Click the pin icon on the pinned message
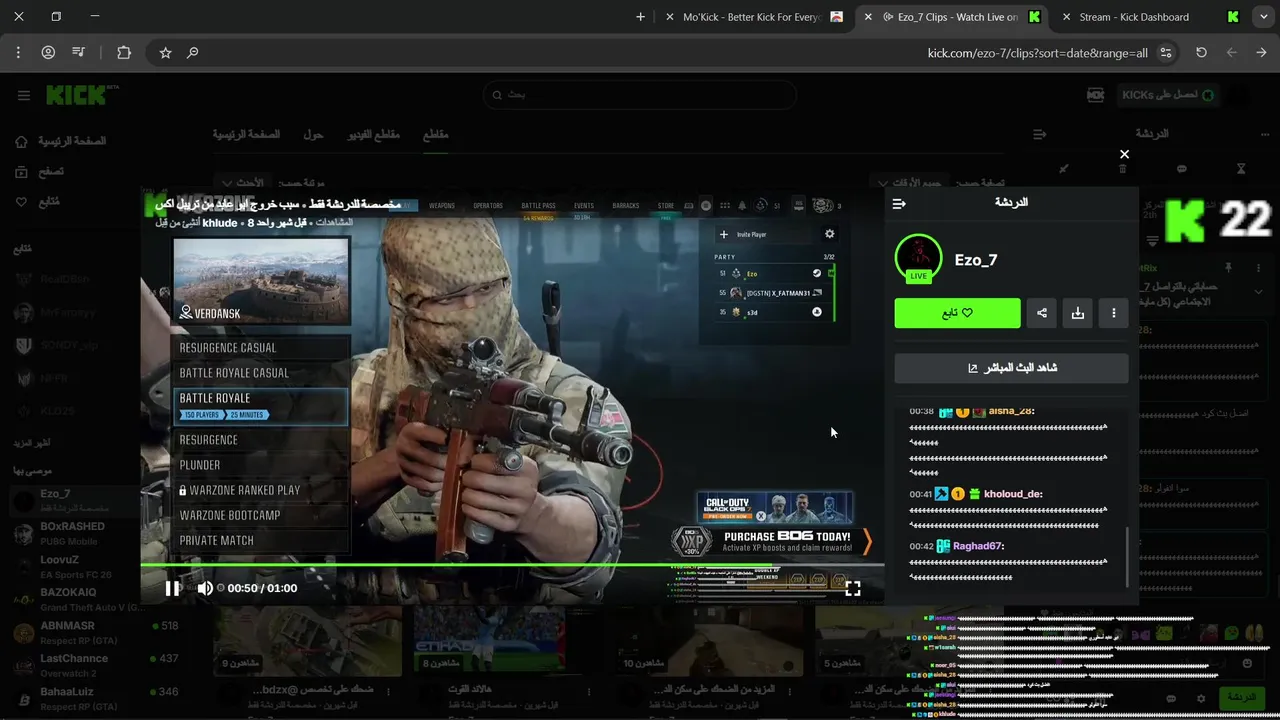The height and width of the screenshot is (720, 1280). point(1229,268)
